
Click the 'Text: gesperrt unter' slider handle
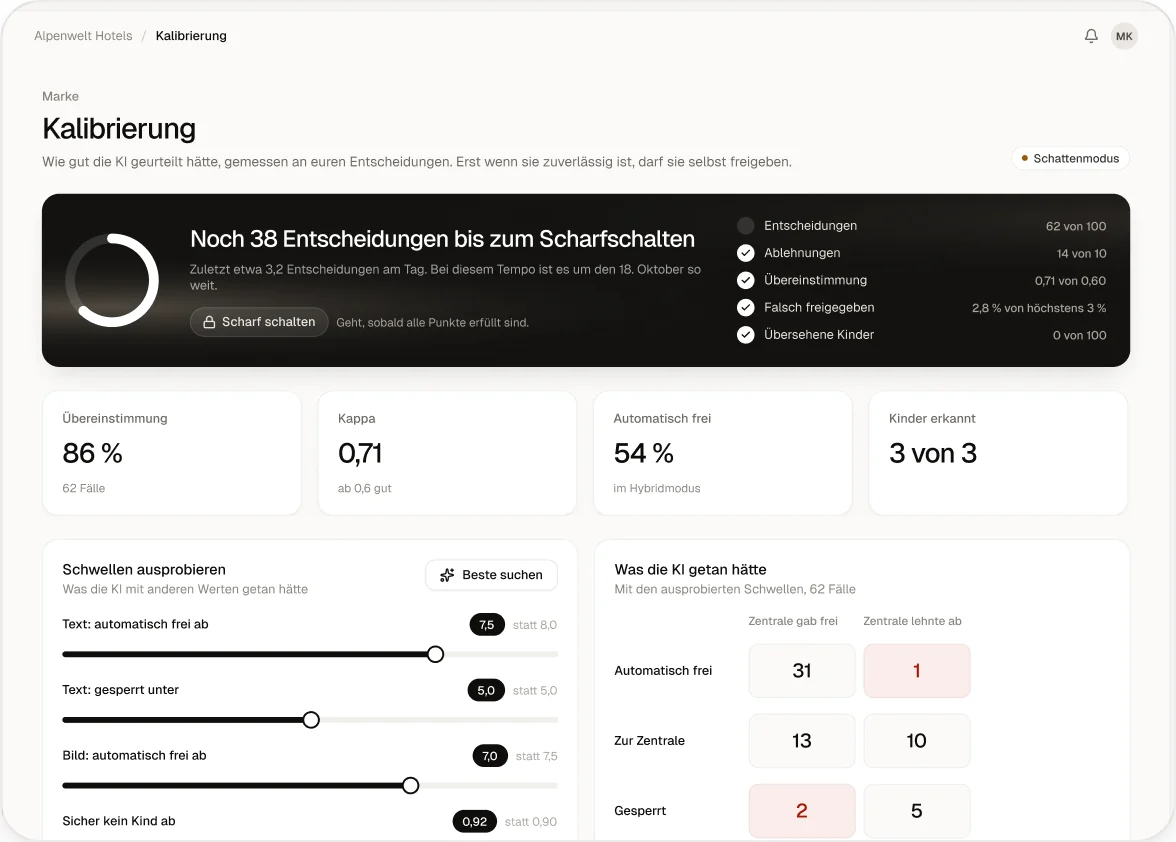[x=311, y=720]
